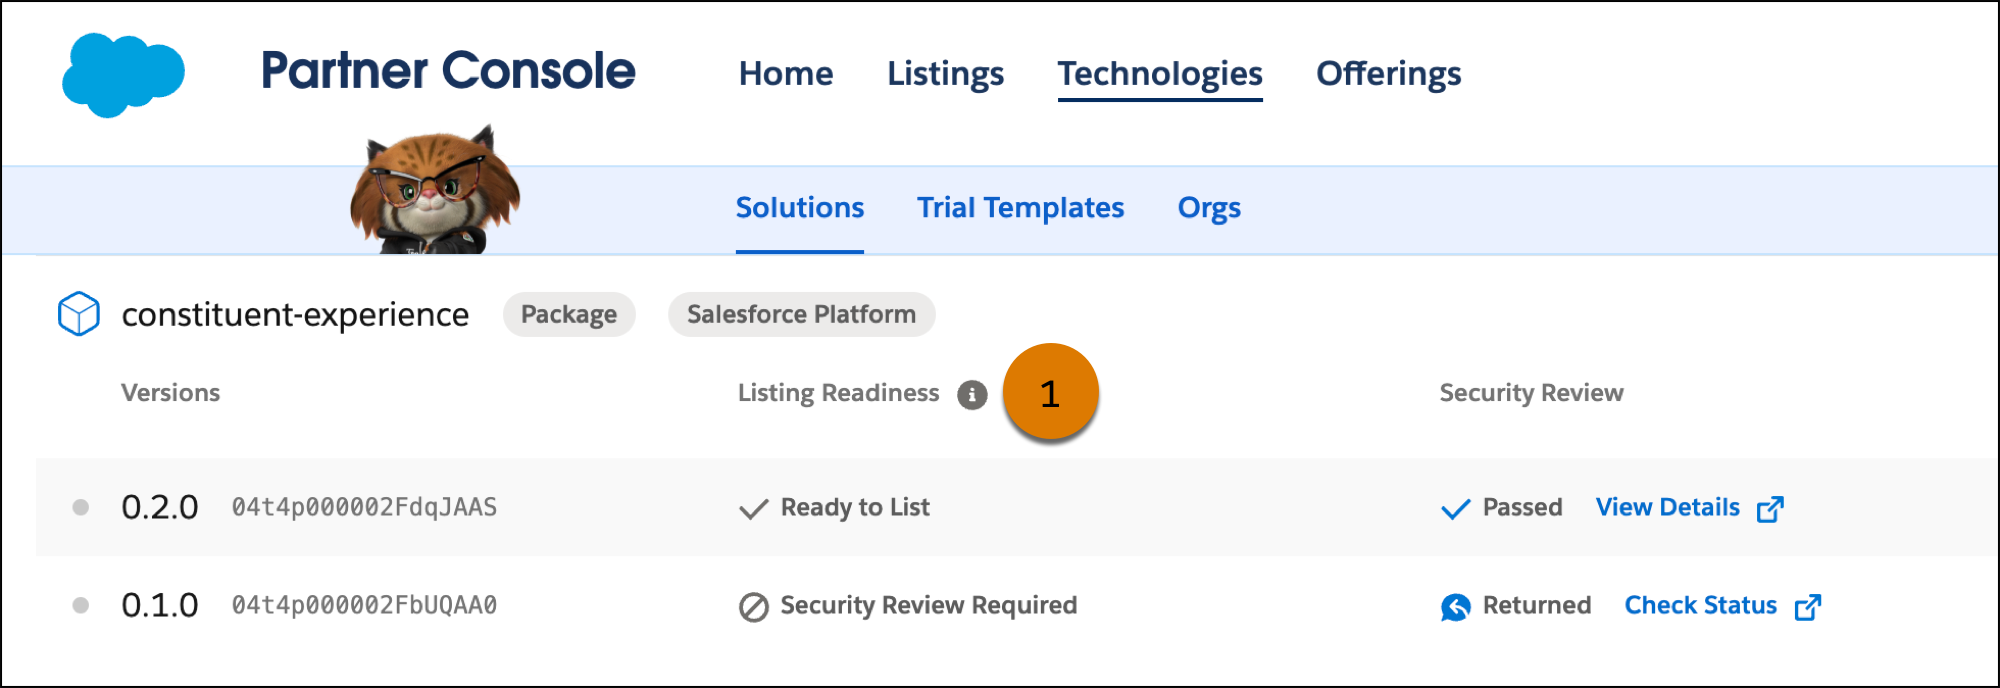Click the constituent-experience solution name
The width and height of the screenshot is (2000, 688).
(x=295, y=315)
